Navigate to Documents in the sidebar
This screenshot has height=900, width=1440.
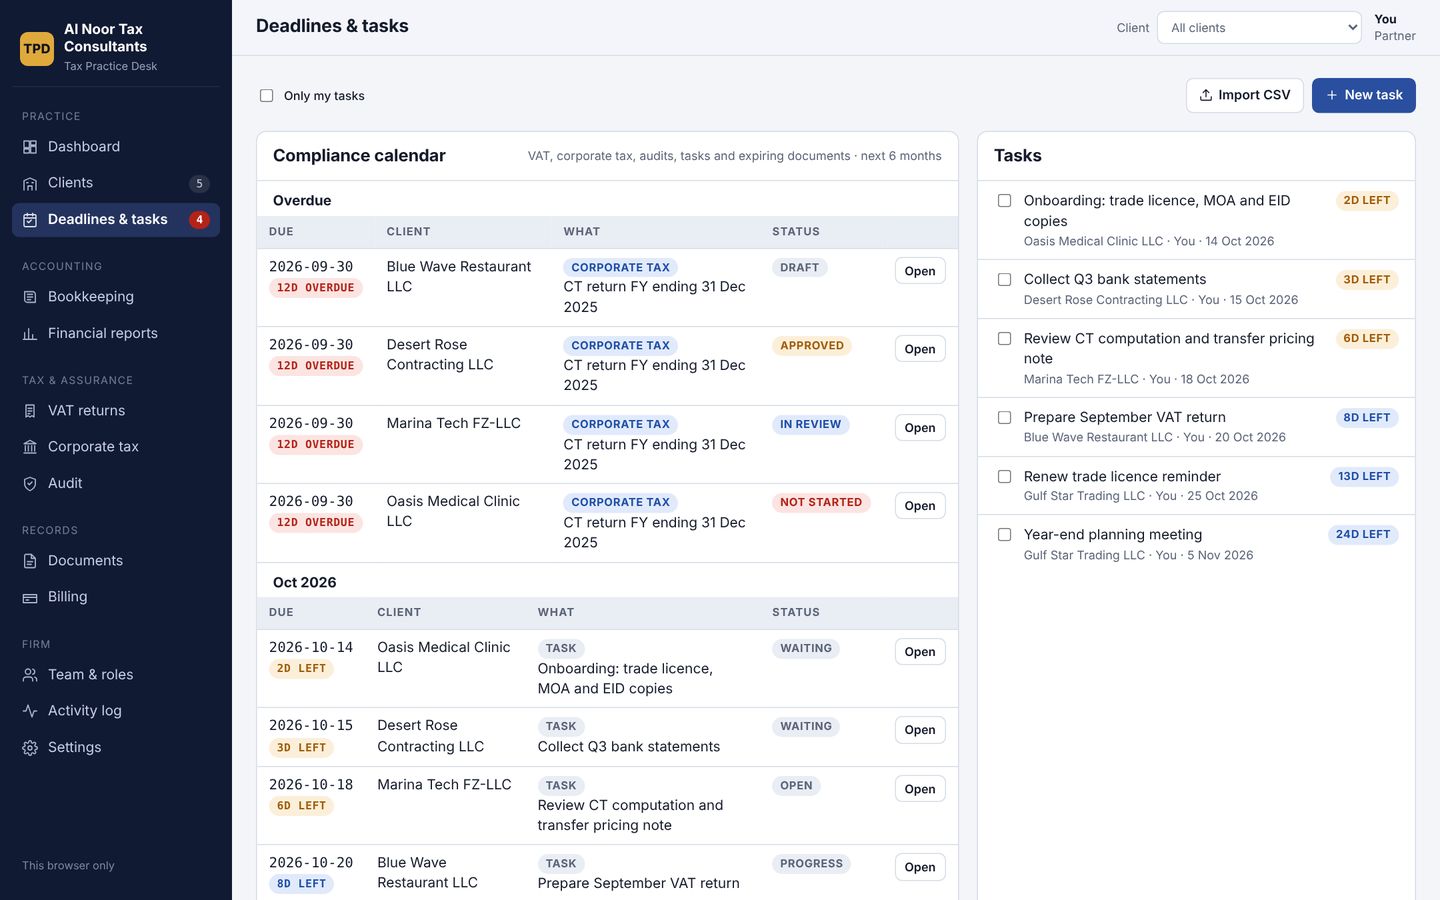point(116,561)
